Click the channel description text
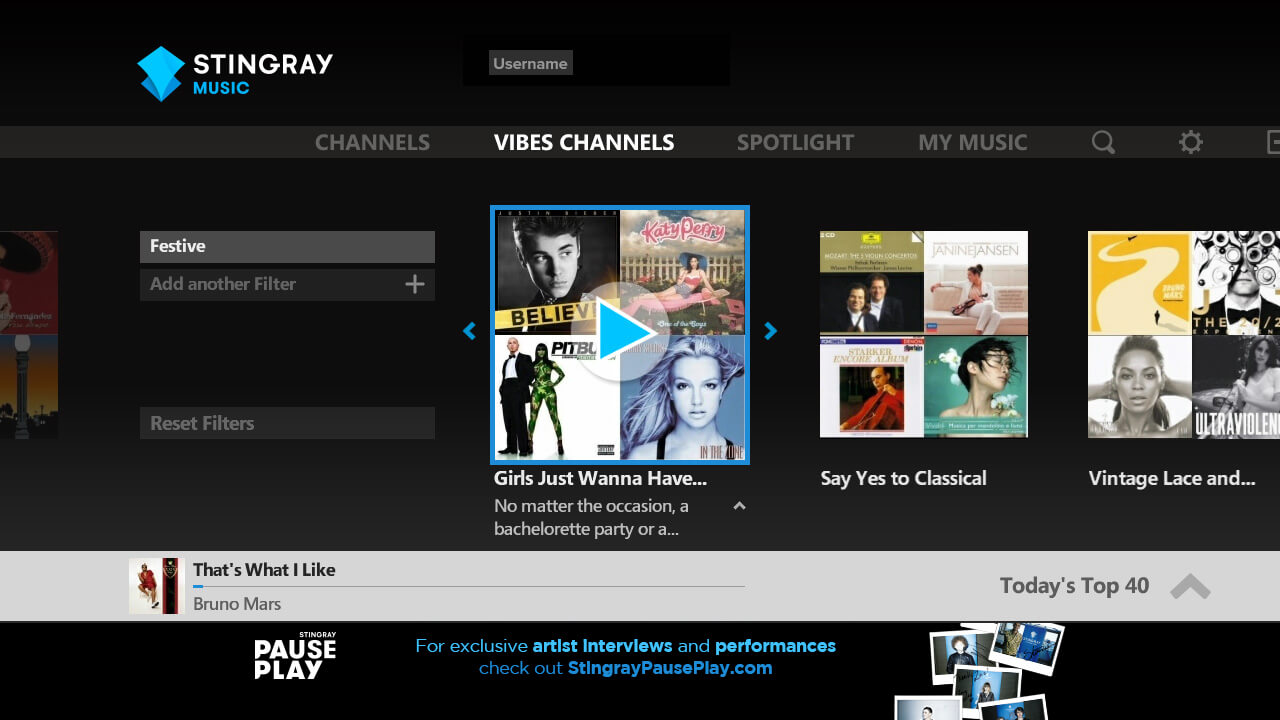The width and height of the screenshot is (1280, 720). 591,517
